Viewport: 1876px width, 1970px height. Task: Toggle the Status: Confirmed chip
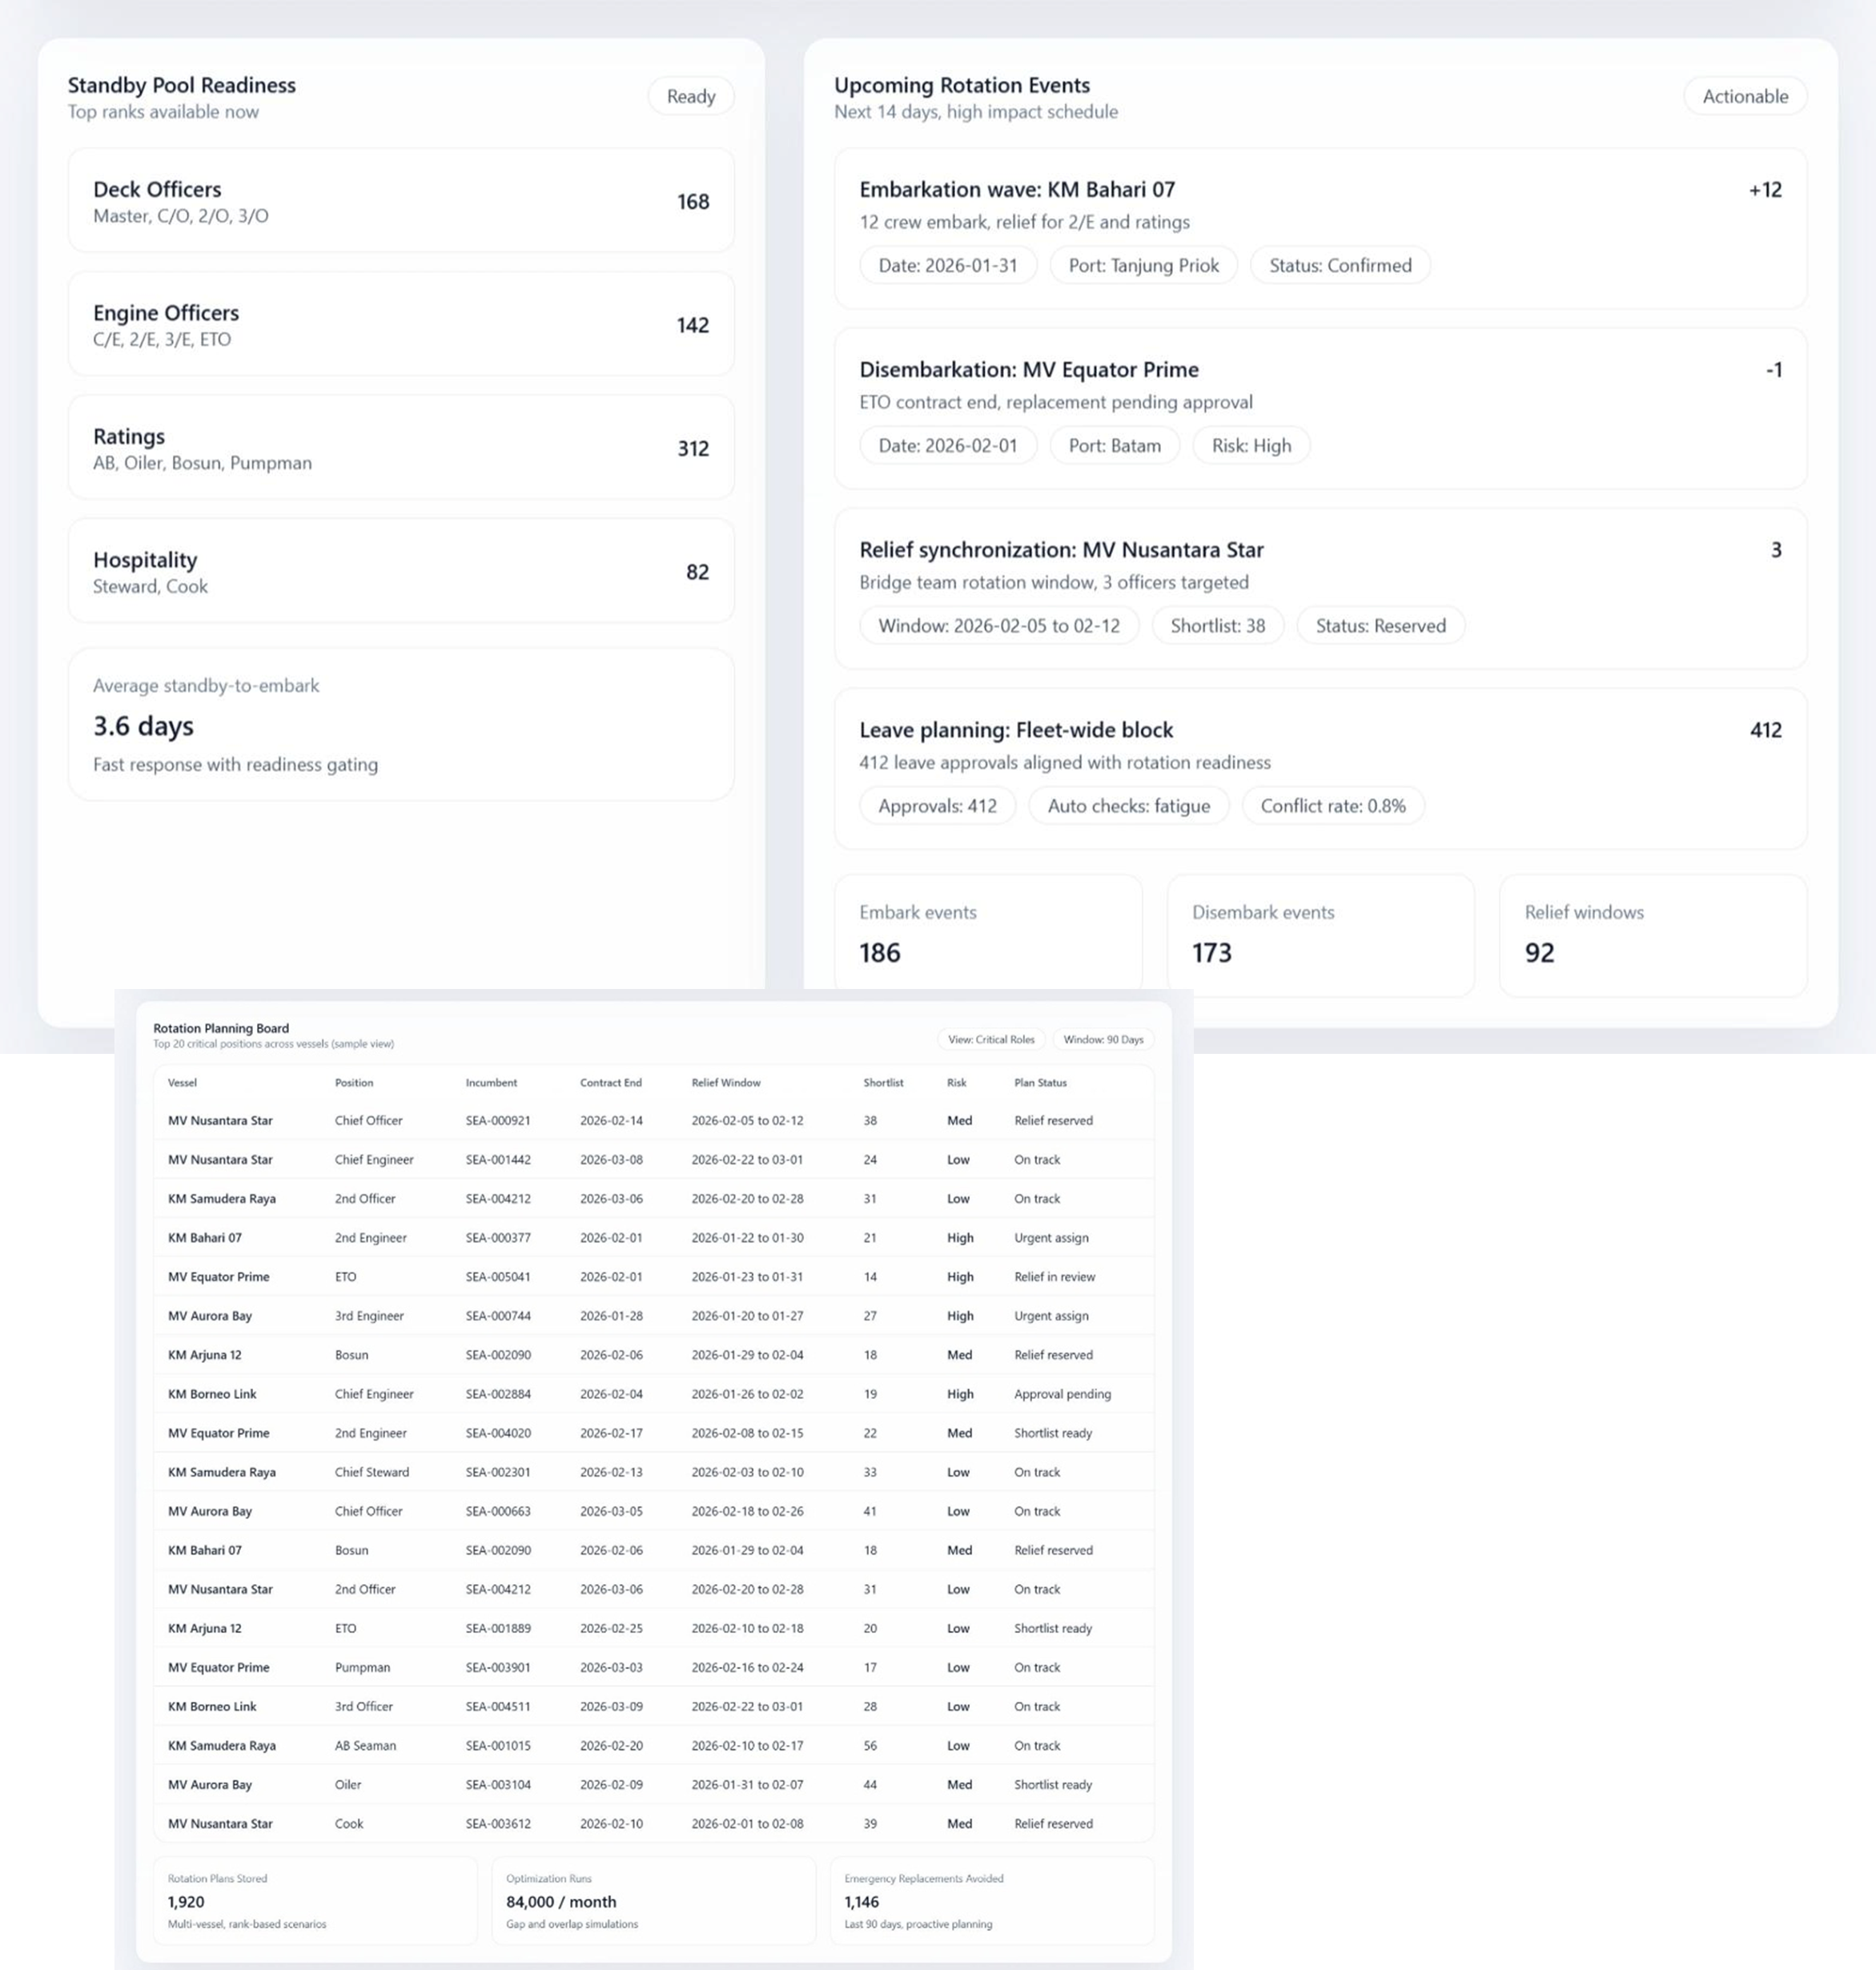click(x=1338, y=265)
